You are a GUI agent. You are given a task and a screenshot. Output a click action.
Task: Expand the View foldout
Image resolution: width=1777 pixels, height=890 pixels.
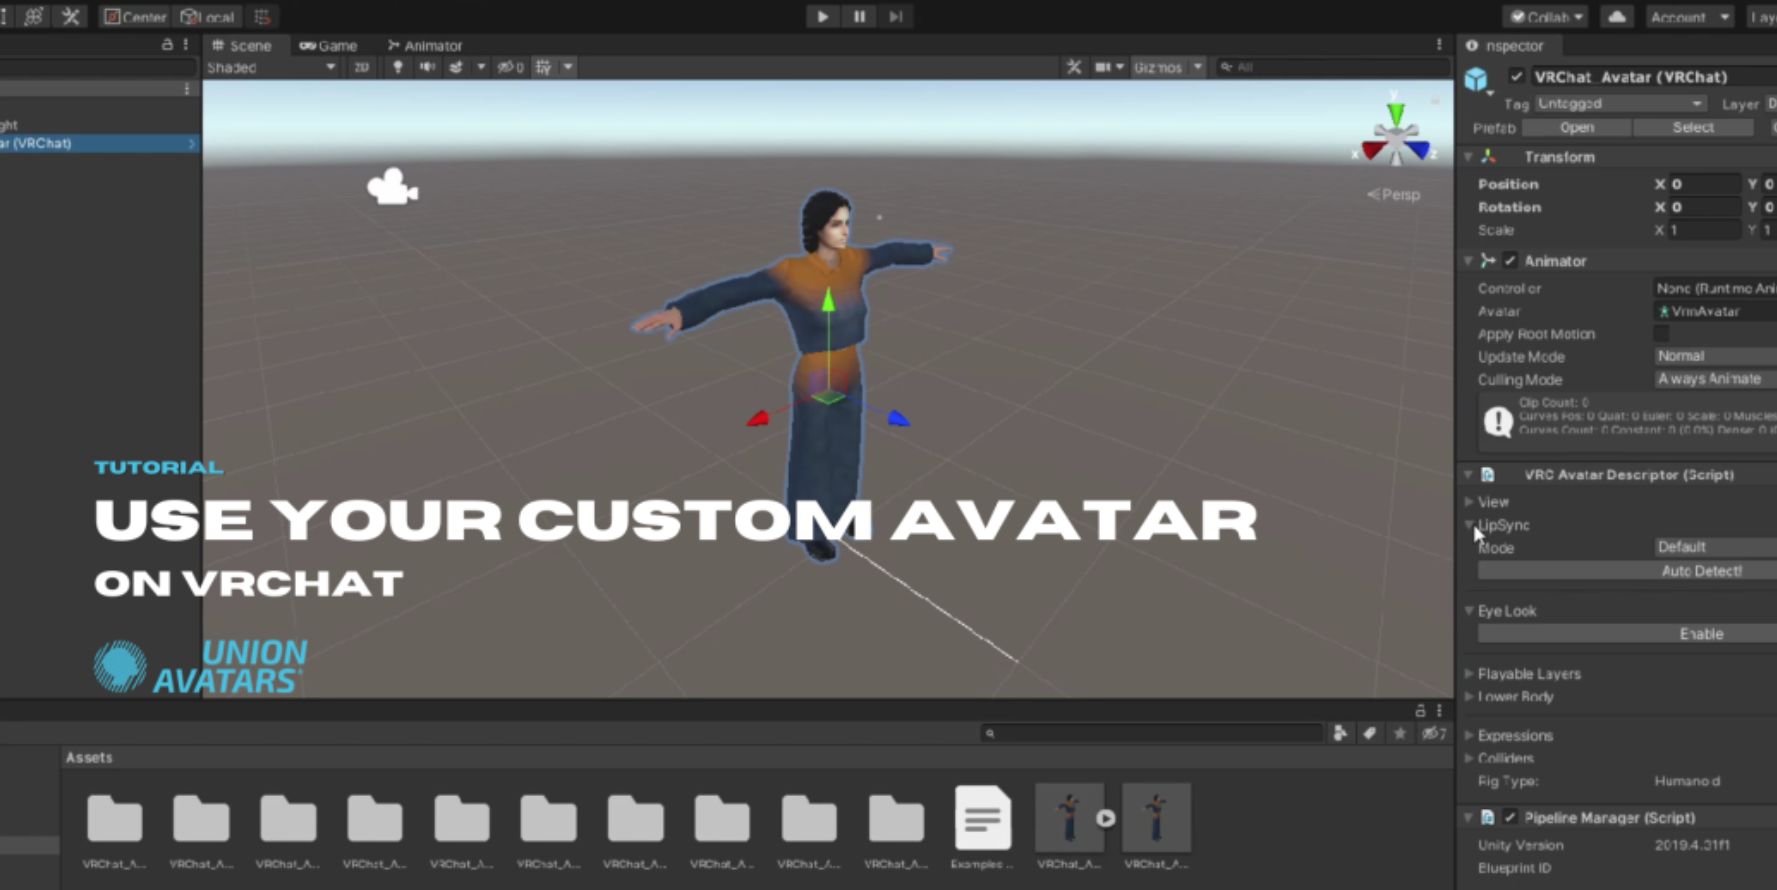[x=1468, y=502]
